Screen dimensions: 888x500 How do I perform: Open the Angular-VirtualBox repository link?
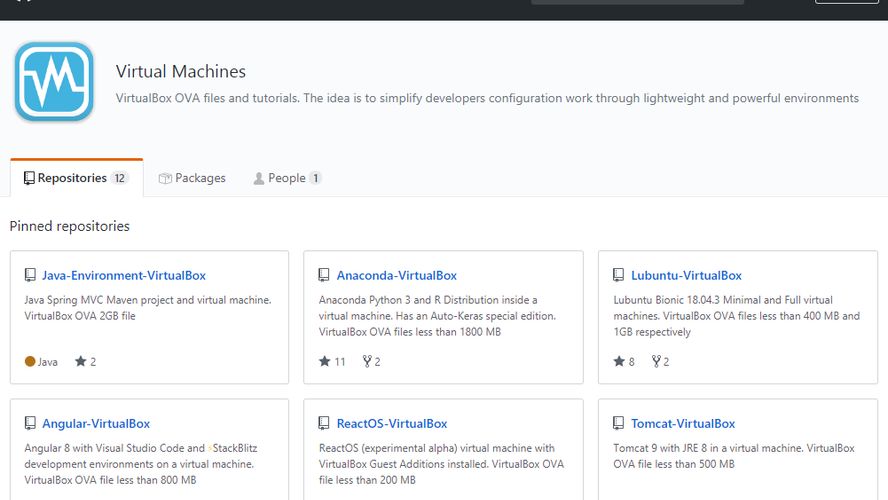[x=96, y=424]
